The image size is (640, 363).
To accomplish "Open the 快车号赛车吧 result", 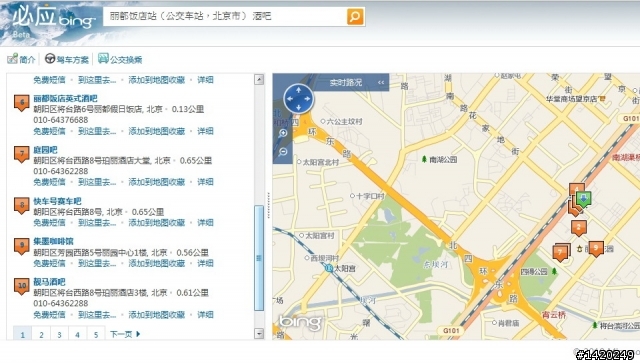I will [x=57, y=201].
